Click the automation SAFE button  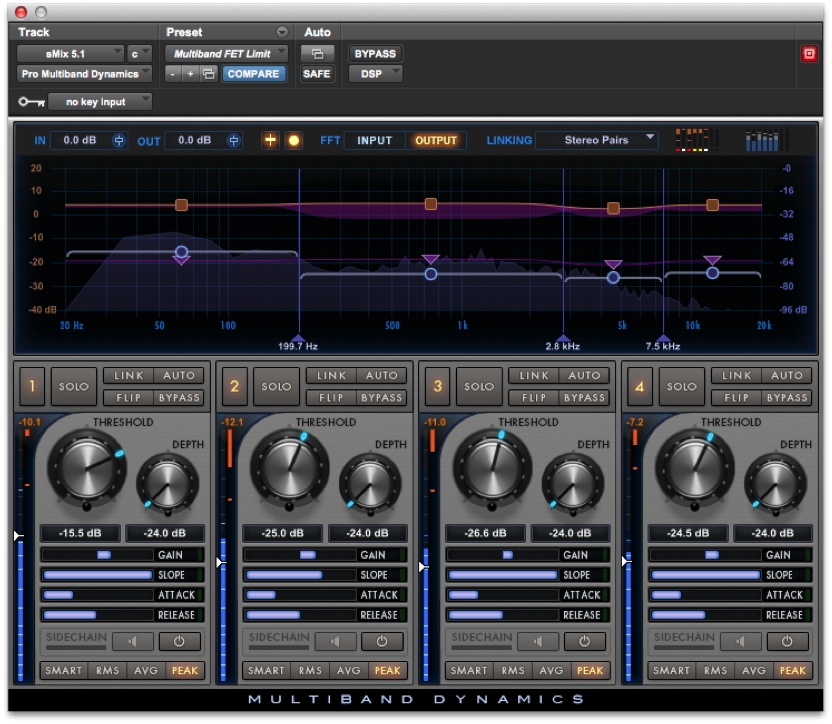click(317, 74)
